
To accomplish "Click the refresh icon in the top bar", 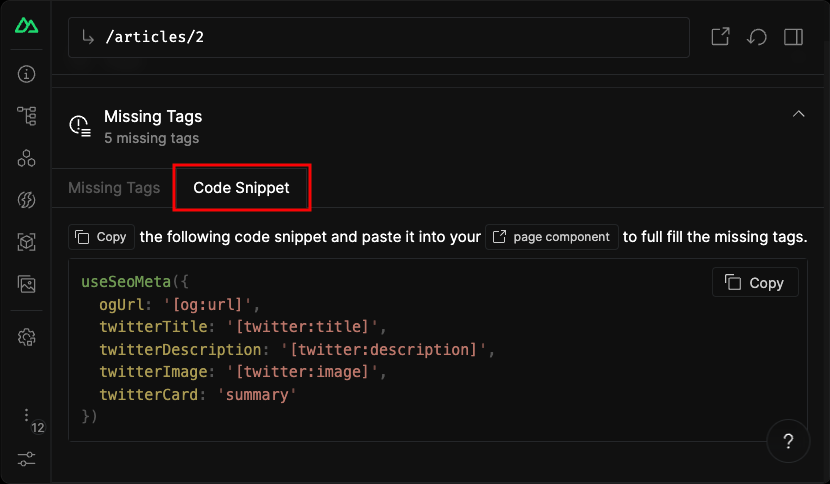I will (757, 37).
